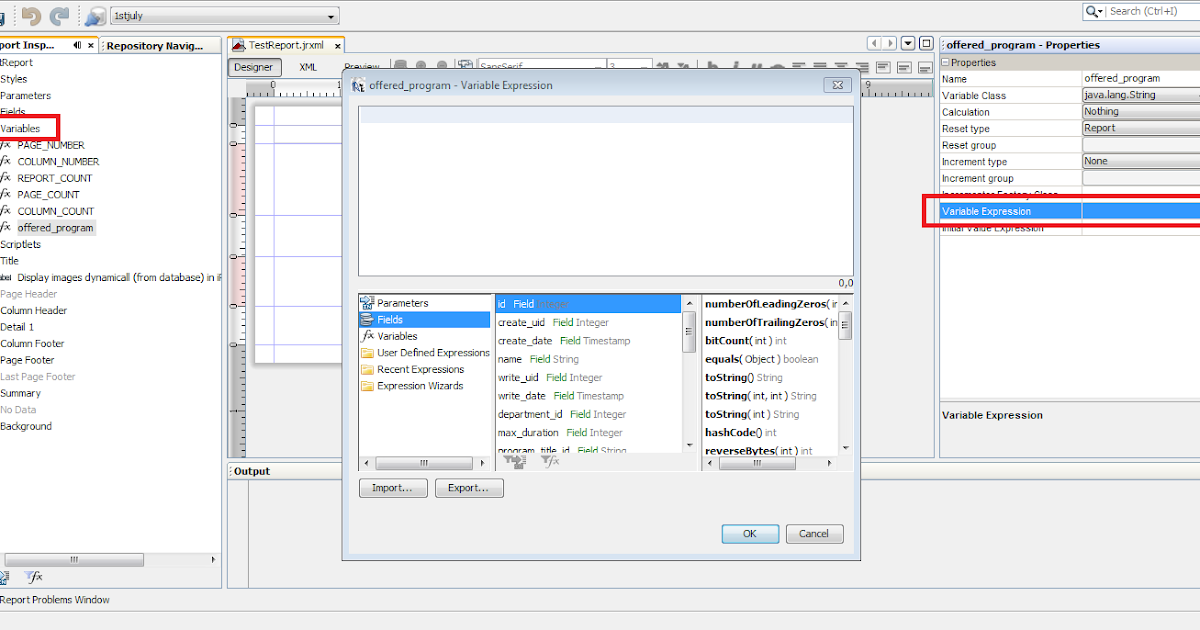Toggle italic text formatting

click(736, 66)
